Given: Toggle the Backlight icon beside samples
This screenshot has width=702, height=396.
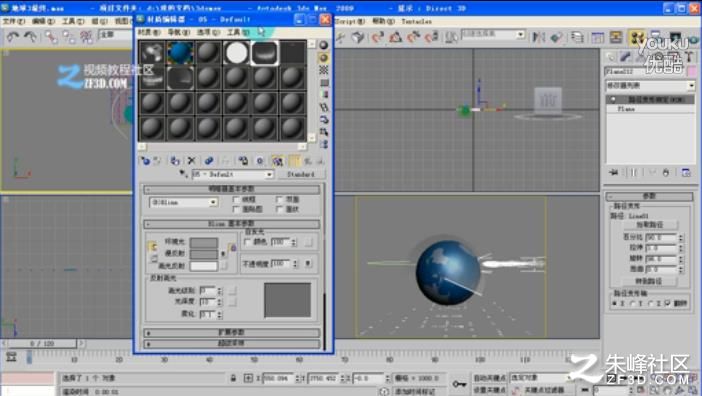Looking at the screenshot, I should click(x=323, y=58).
